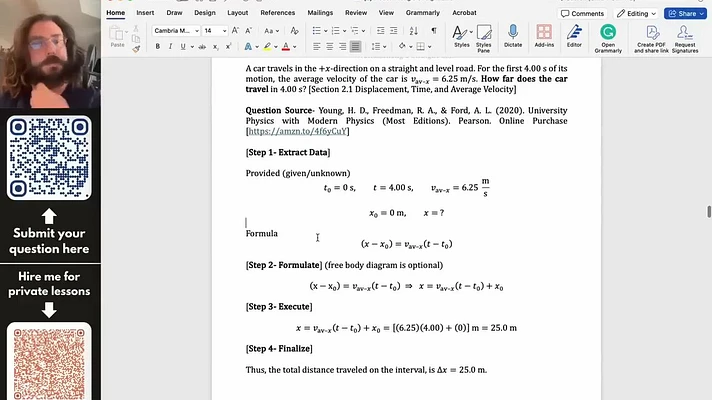
Task: Open bullet list options arrow
Action: click(x=326, y=31)
